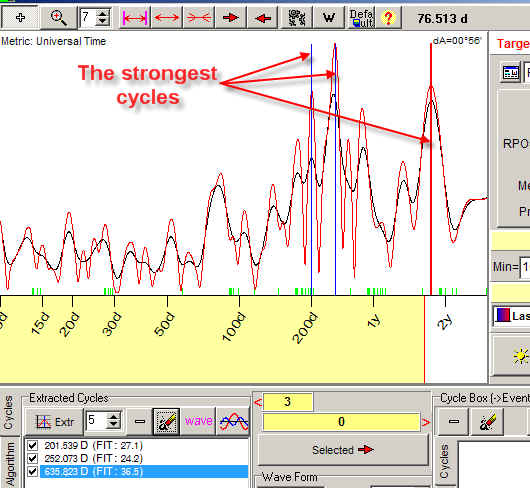Image resolution: width=530 pixels, height=488 pixels.
Task: Click the compress inward arrows icon
Action: coord(199,18)
